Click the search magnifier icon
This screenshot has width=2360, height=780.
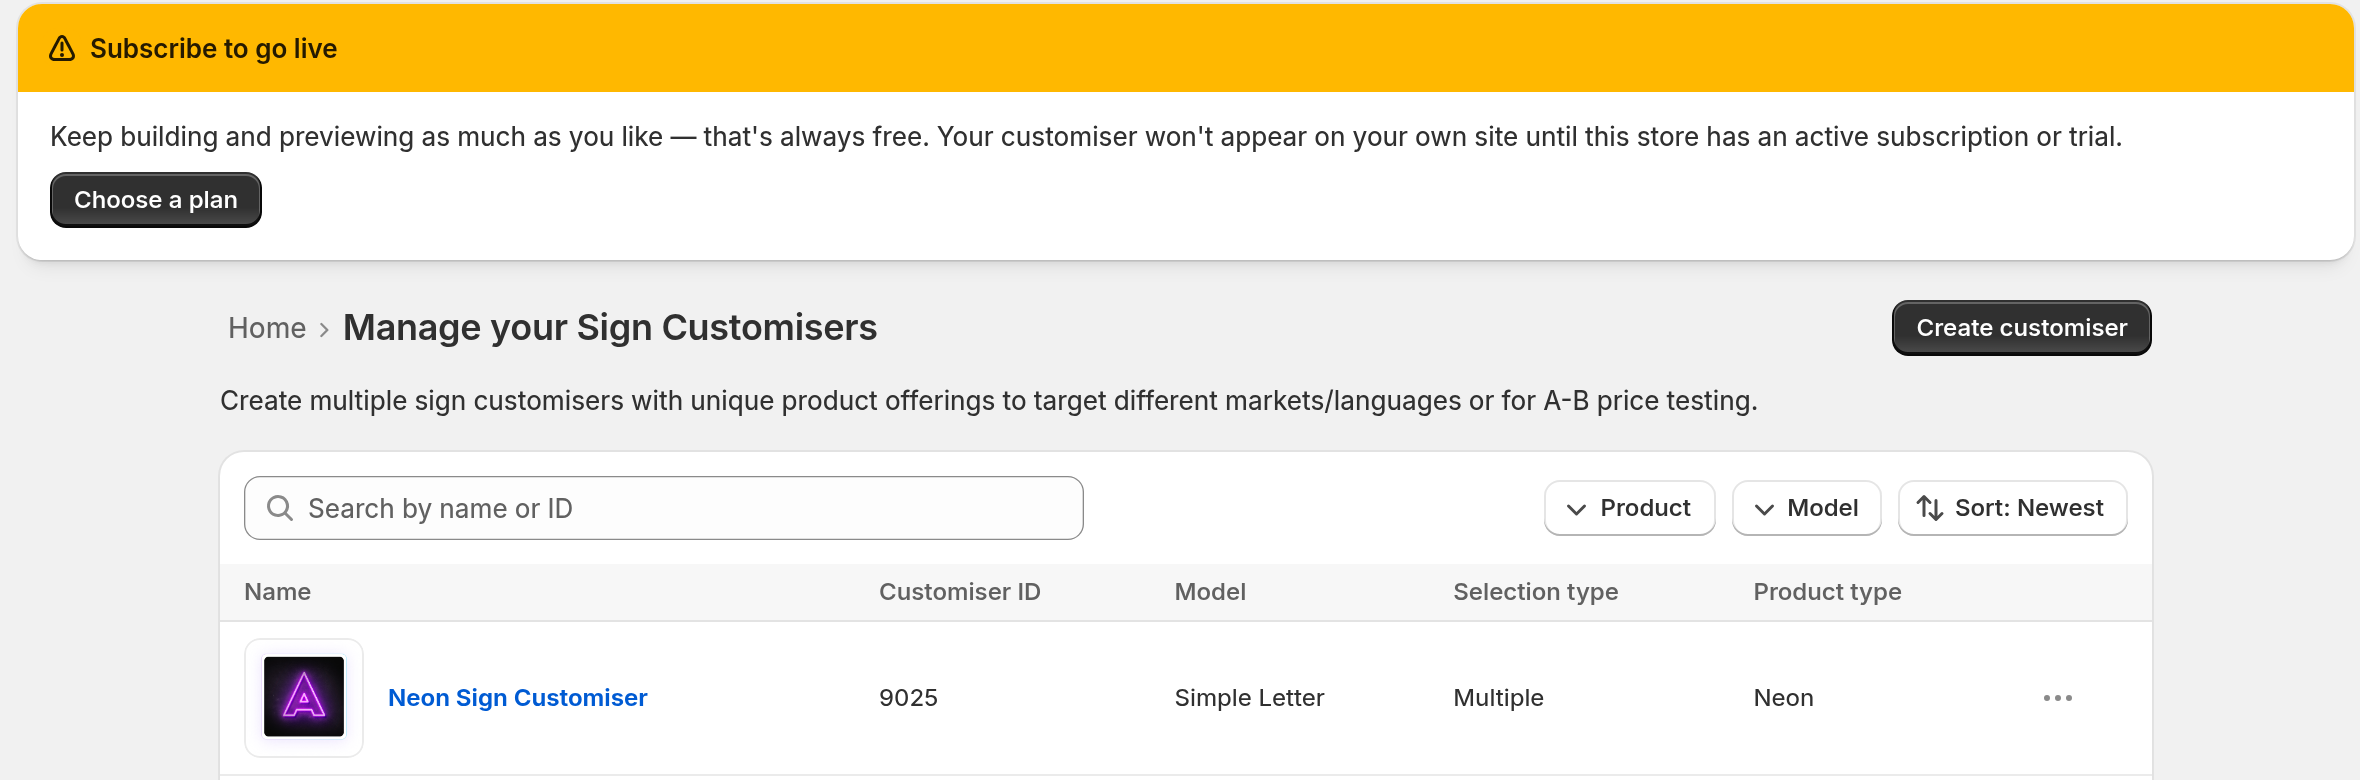pyautogui.click(x=280, y=508)
